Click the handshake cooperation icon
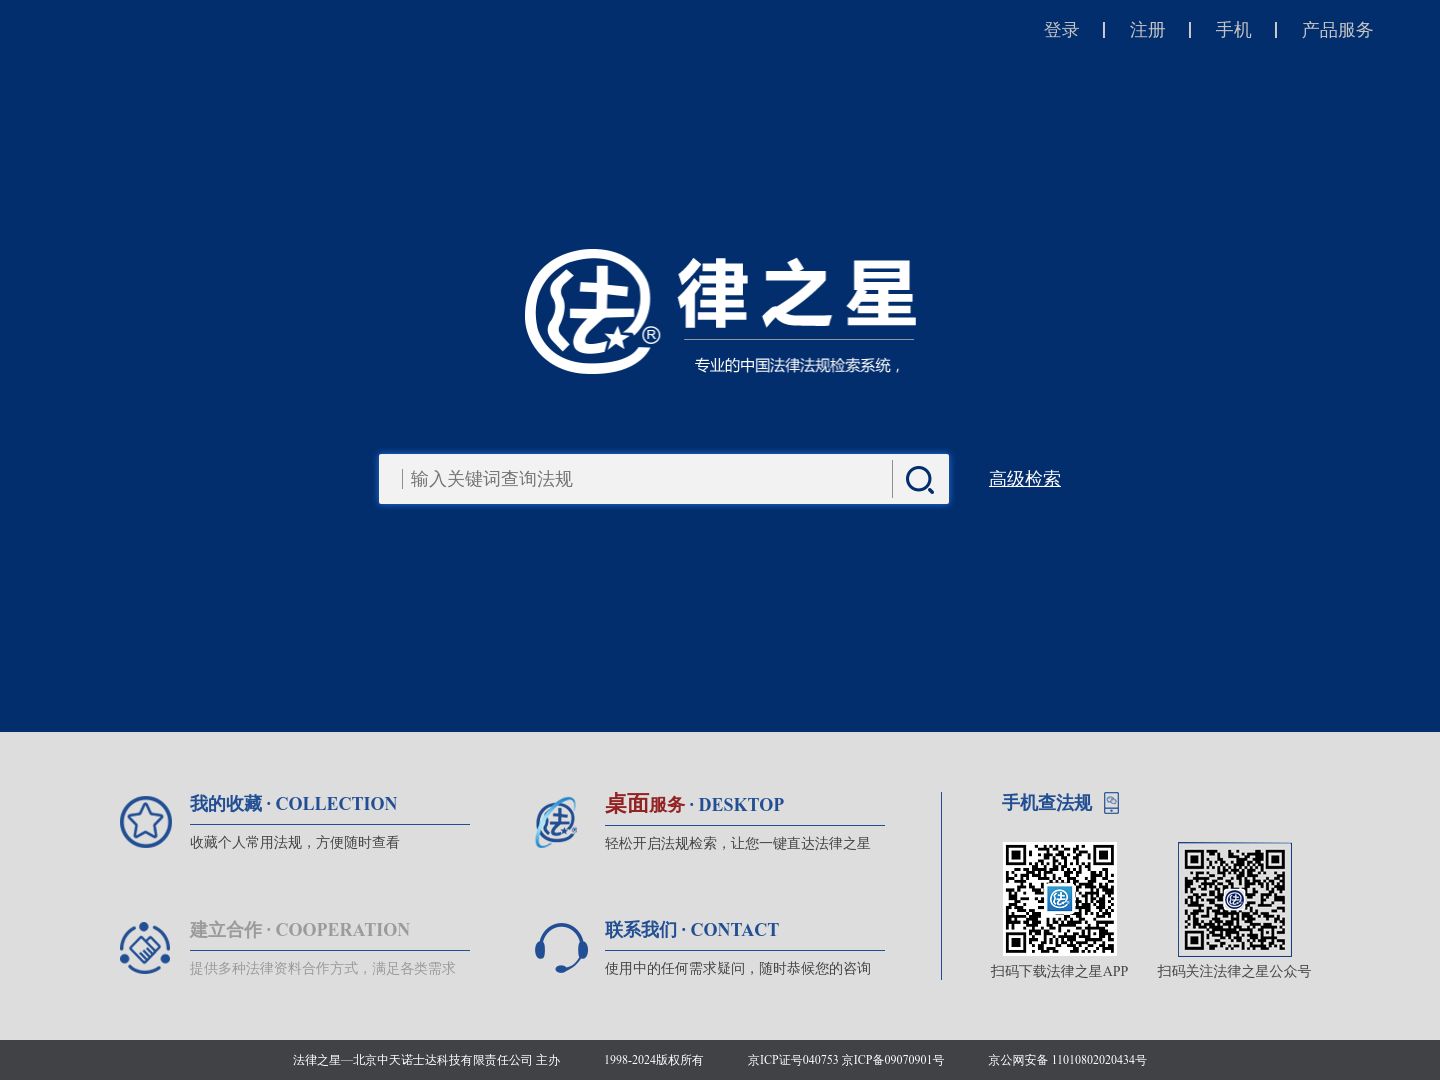The height and width of the screenshot is (1080, 1440). tap(146, 948)
